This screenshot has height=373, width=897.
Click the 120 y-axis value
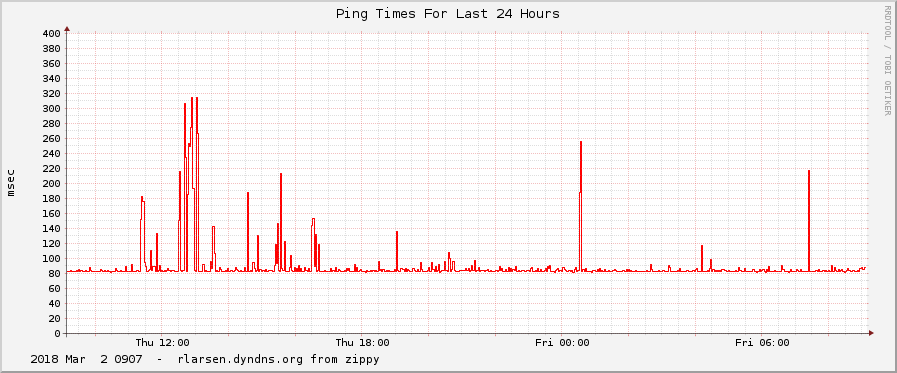[51, 244]
